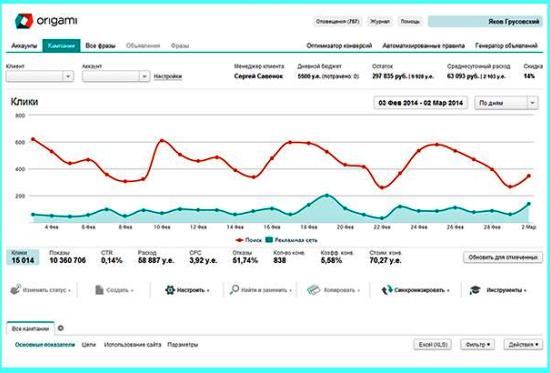Click the Excel (XLS) export button
Viewport: 550px width, 373px height.
point(432,345)
